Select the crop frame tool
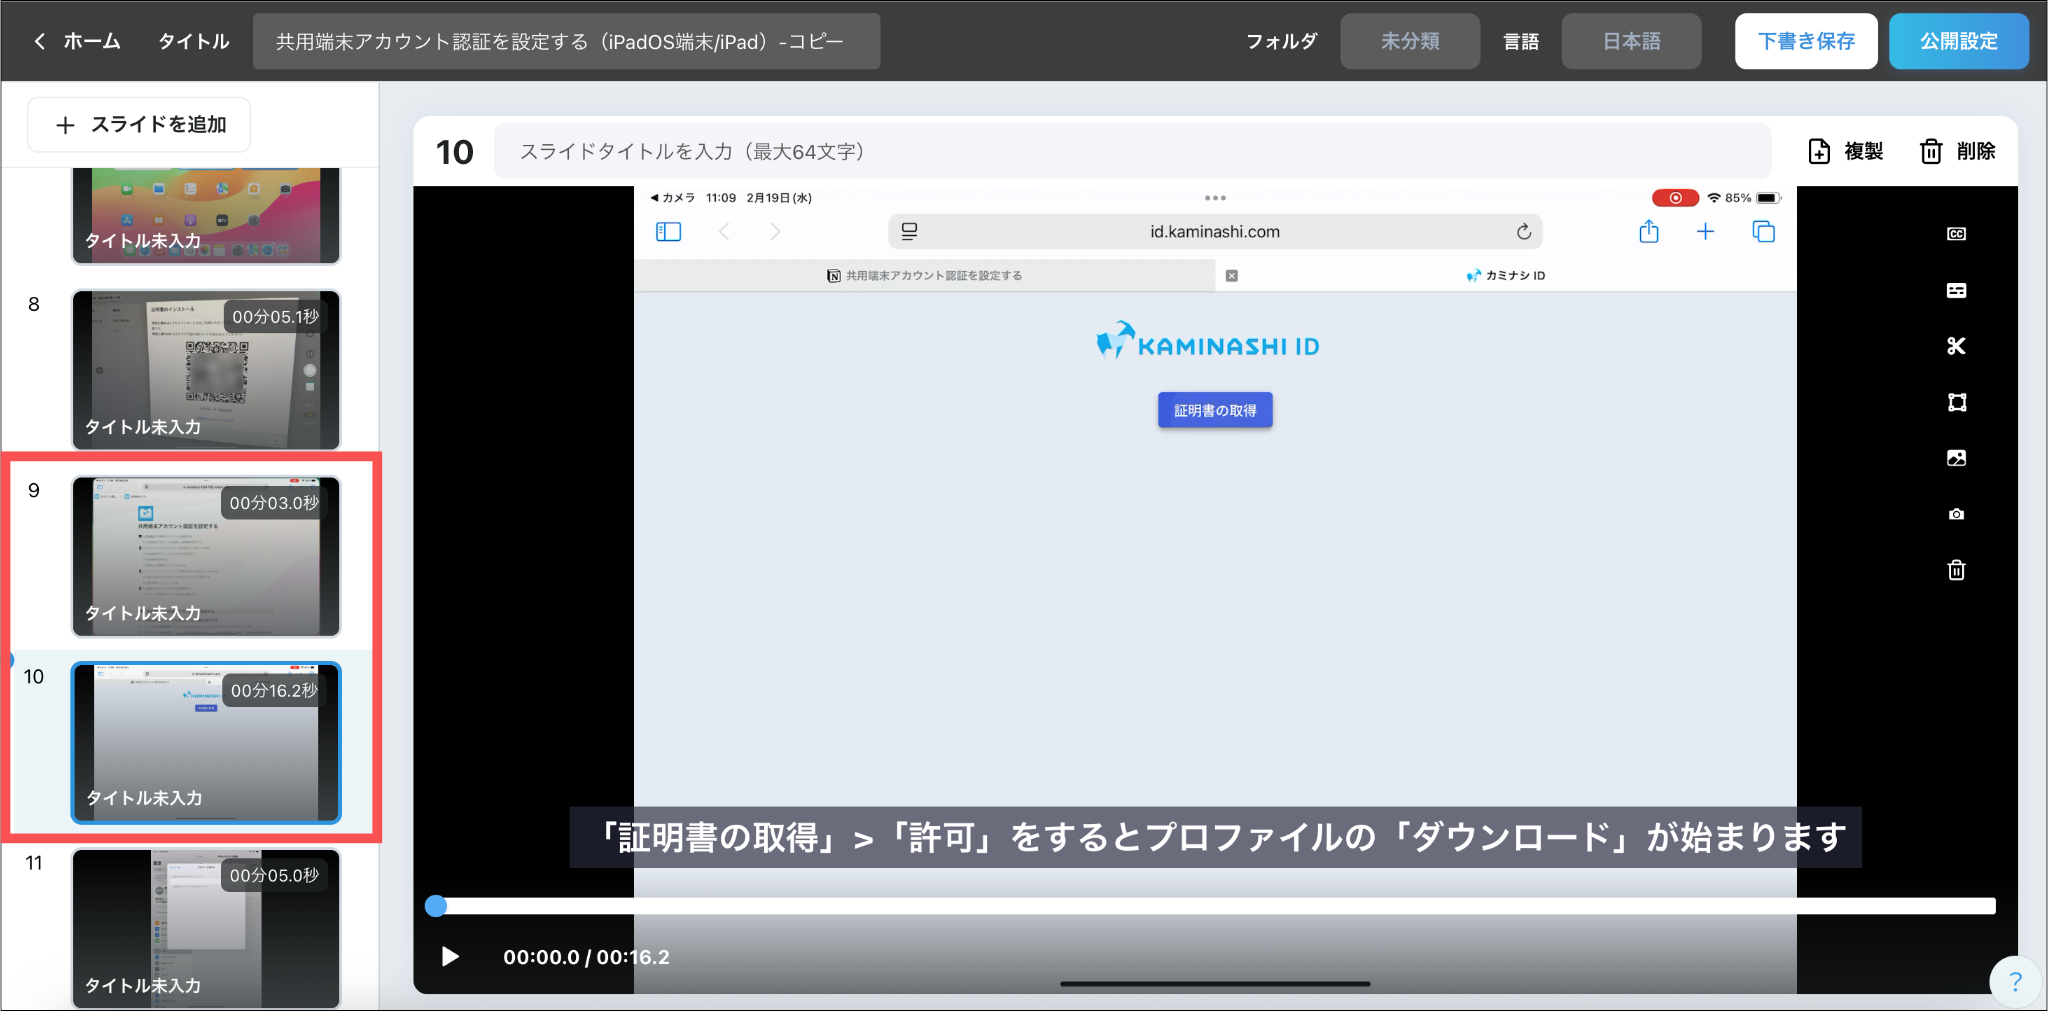Image resolution: width=2048 pixels, height=1011 pixels. [x=1957, y=402]
